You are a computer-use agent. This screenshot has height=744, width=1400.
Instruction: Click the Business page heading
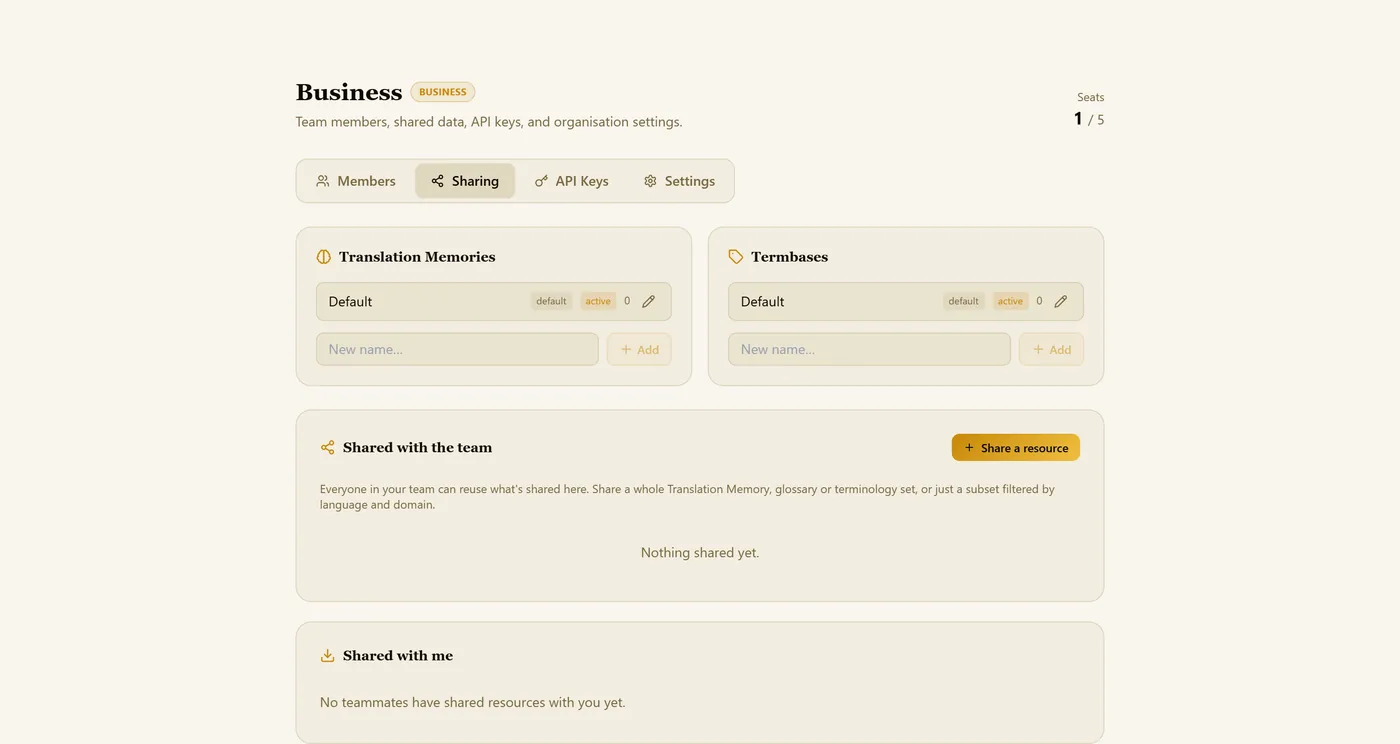click(x=349, y=92)
